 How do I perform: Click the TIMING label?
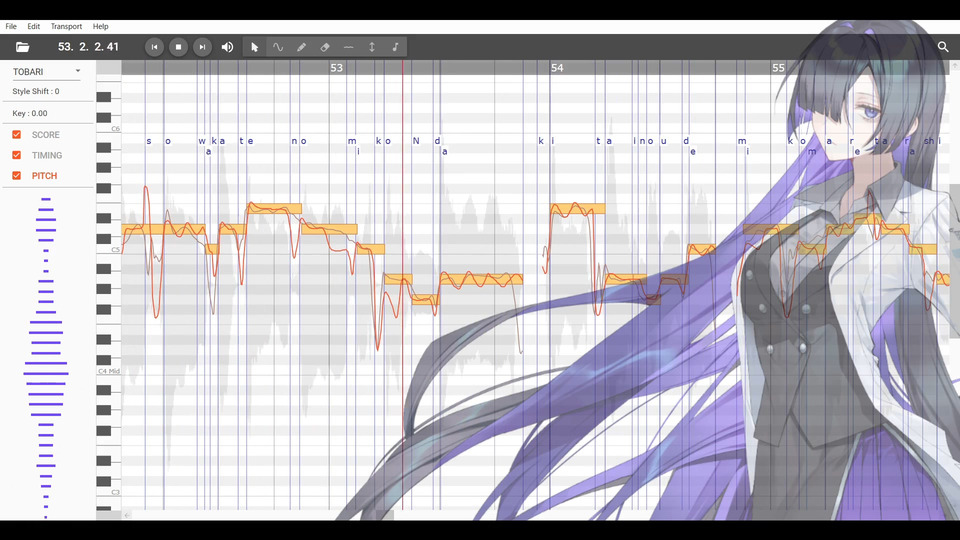pos(47,156)
